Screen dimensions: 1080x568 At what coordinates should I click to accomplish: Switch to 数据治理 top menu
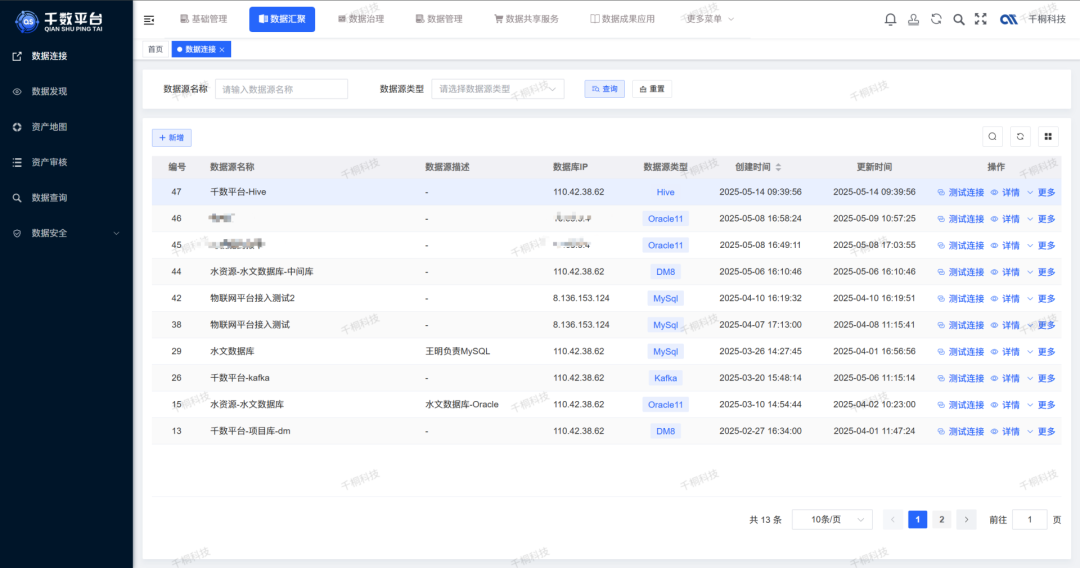point(361,19)
